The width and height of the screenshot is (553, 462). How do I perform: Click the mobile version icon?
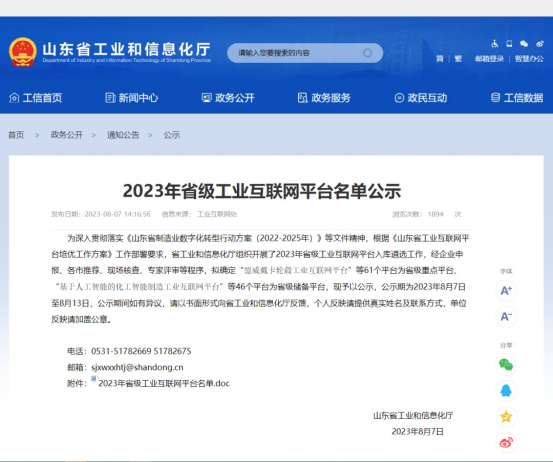[509, 43]
